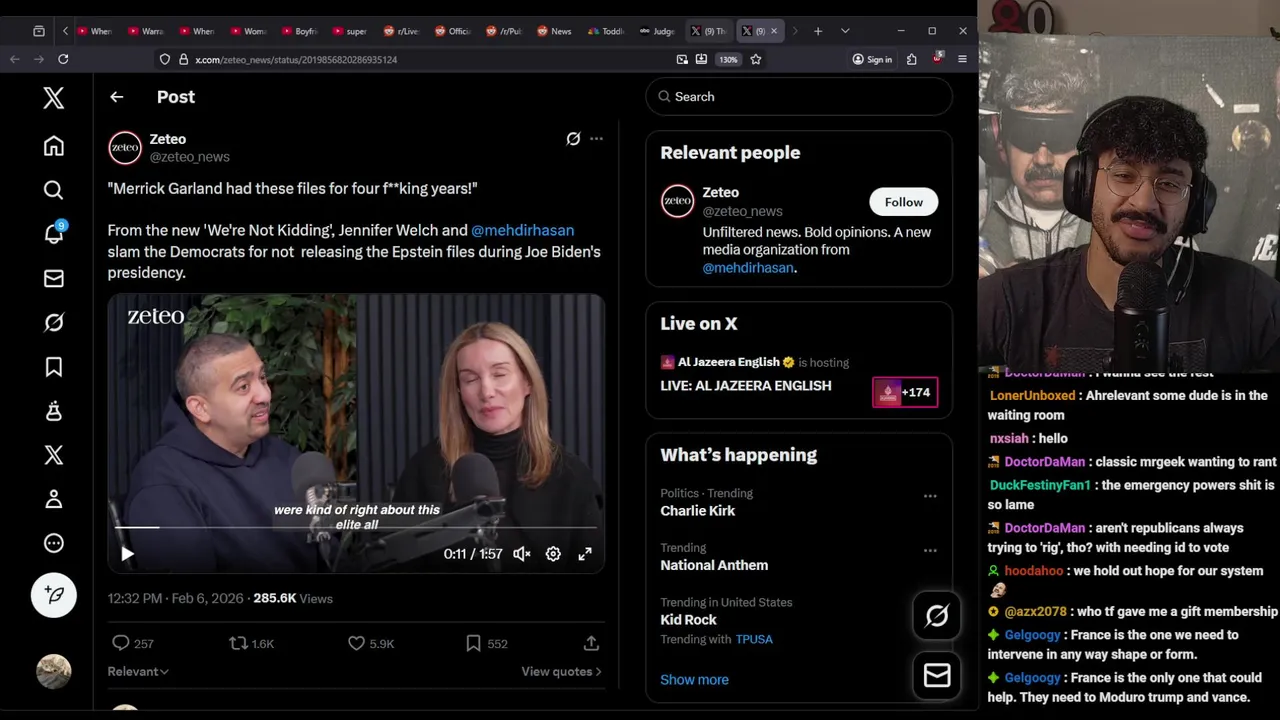Screen dimensions: 1280x720
Task: Open Charlie Kirk trending topic
Action: [697, 511]
